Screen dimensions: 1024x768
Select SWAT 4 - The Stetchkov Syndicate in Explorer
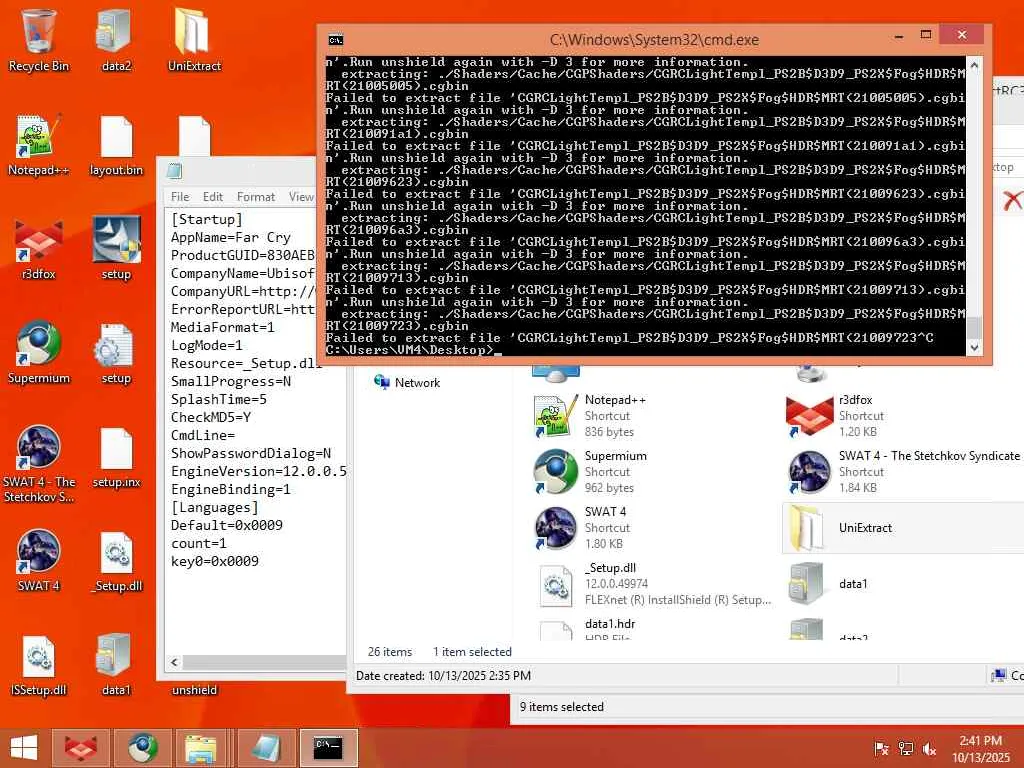click(903, 472)
